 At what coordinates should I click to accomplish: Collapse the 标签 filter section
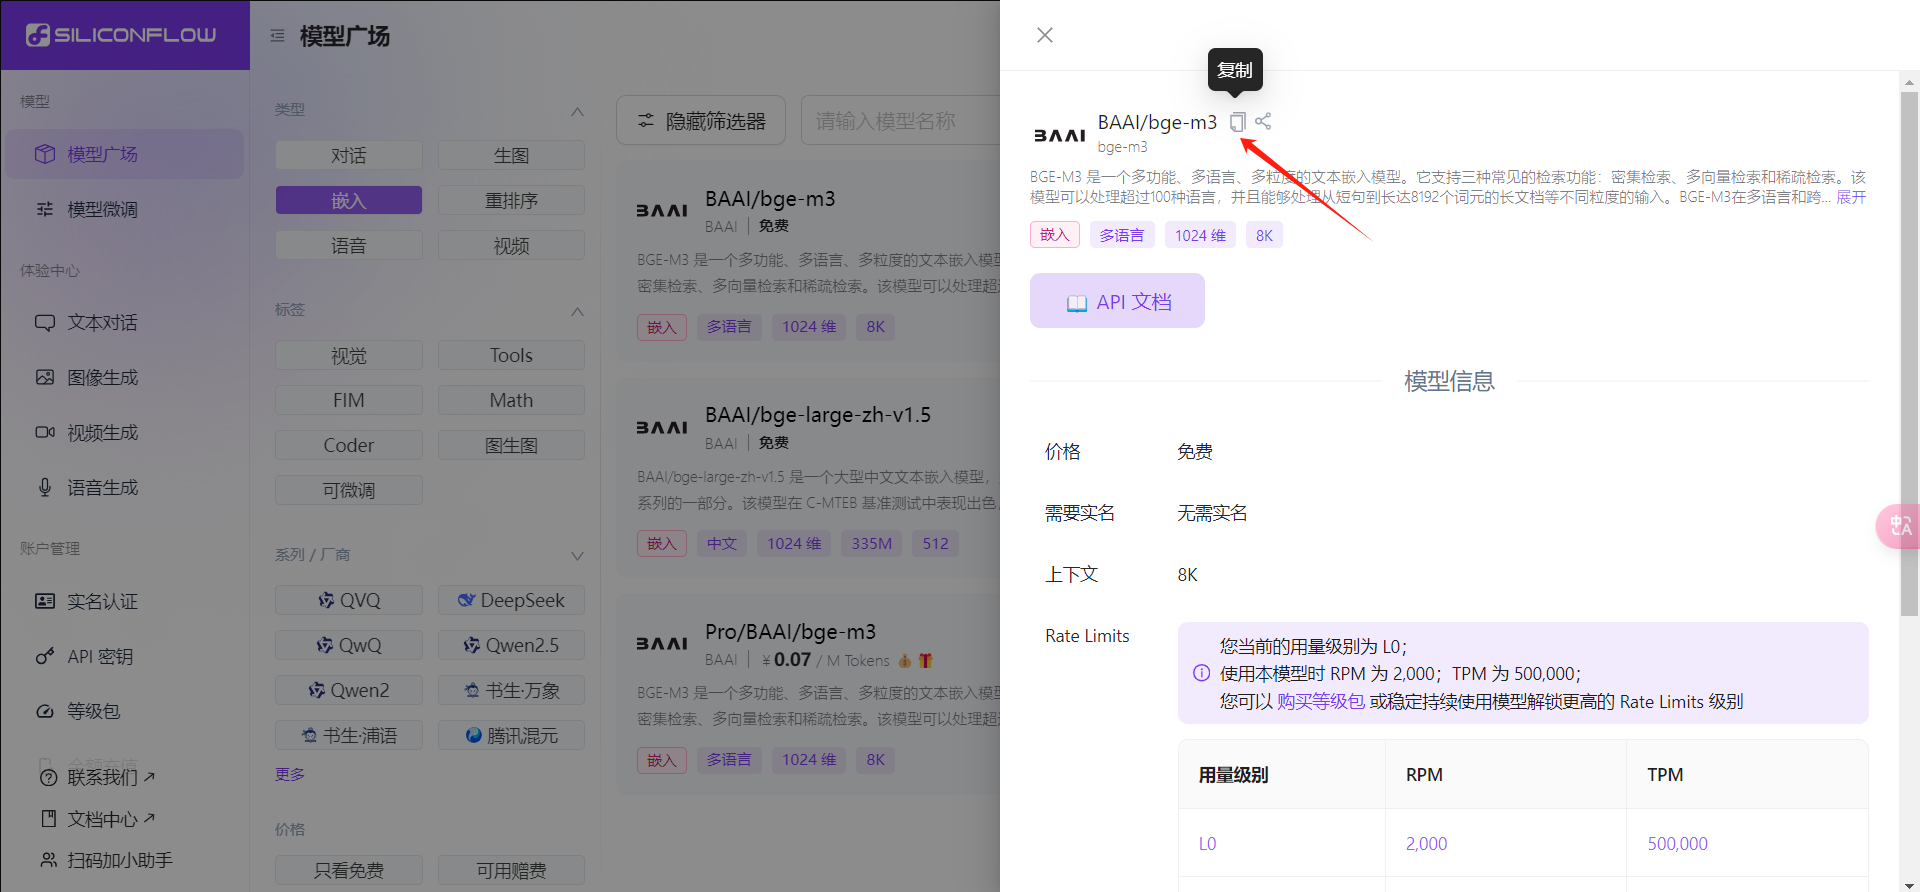[577, 311]
